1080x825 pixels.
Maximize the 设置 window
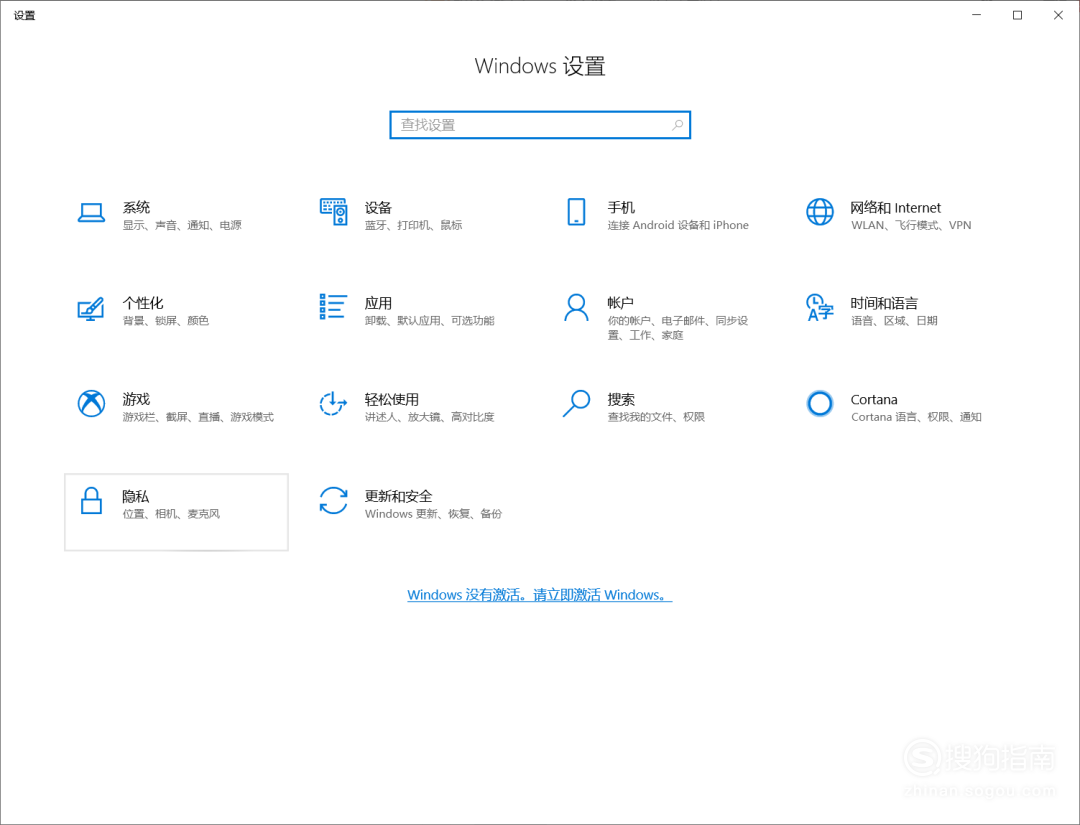click(1017, 15)
